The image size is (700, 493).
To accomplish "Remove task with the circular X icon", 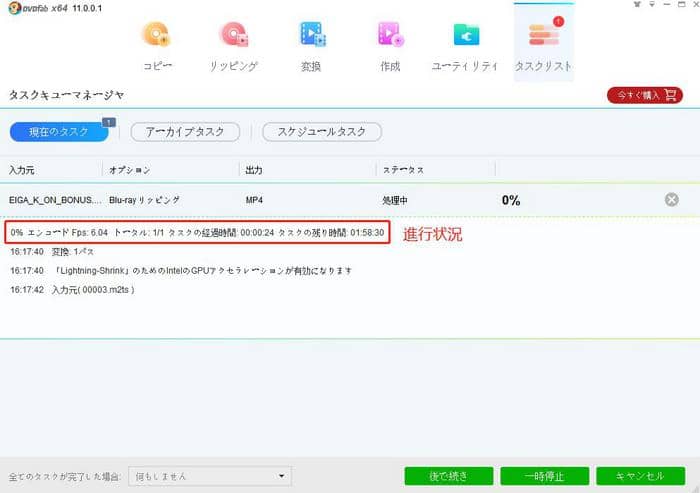I will 672,200.
